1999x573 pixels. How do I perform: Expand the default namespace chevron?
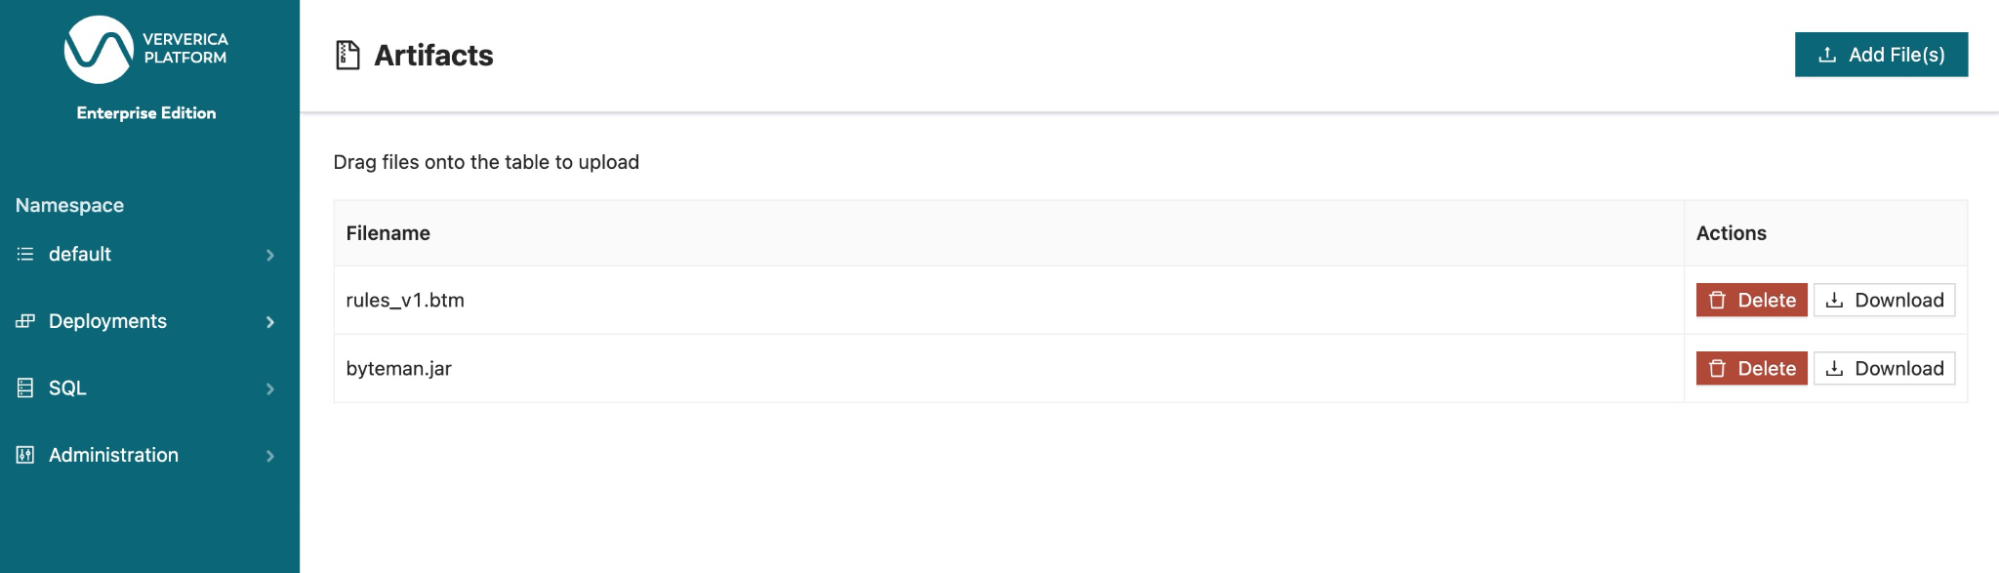pos(270,255)
